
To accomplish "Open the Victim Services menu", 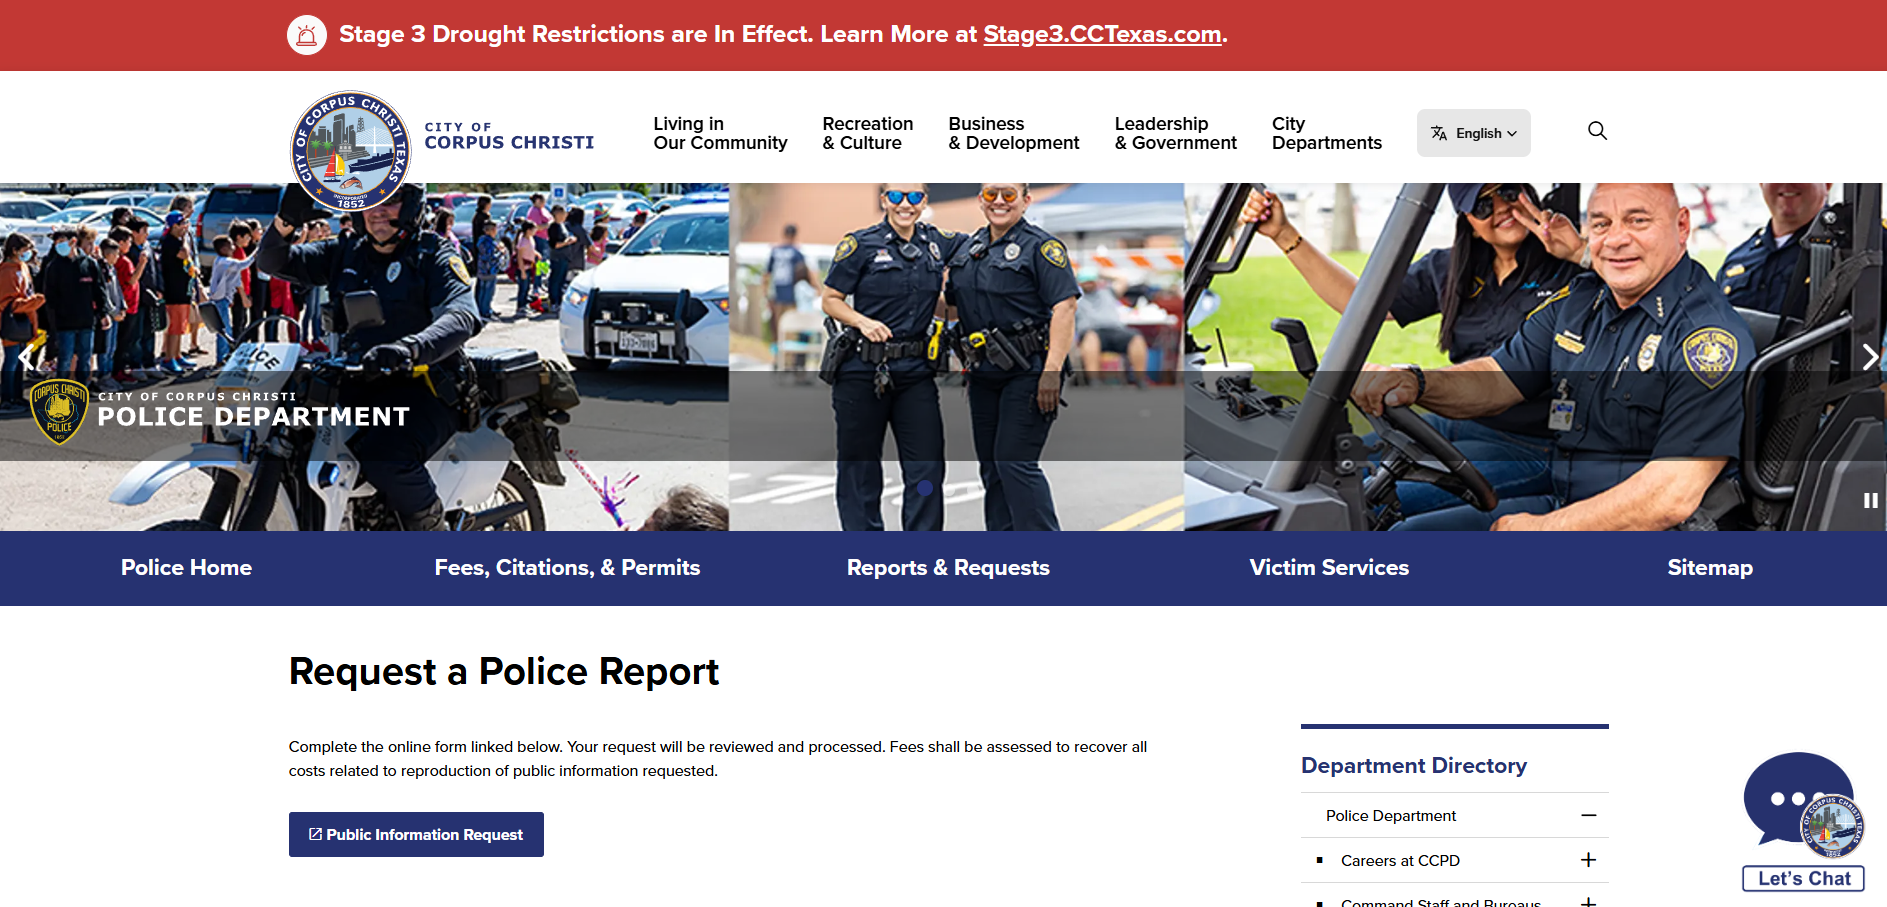I will coord(1329,568).
